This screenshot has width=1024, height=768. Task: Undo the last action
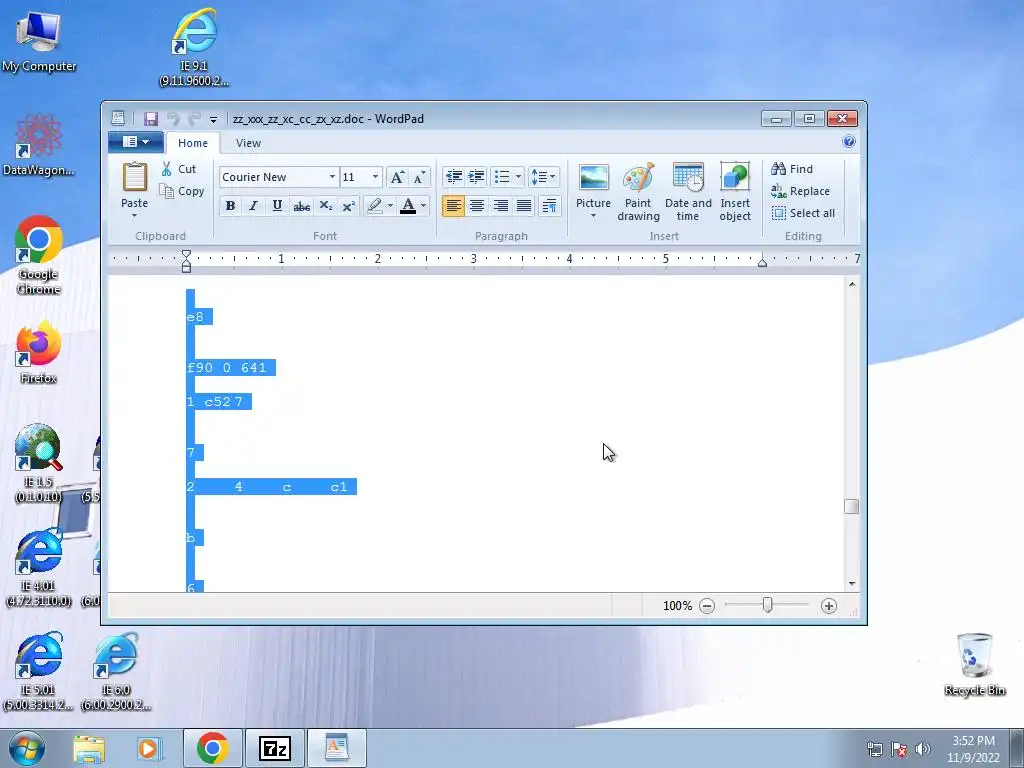(173, 119)
